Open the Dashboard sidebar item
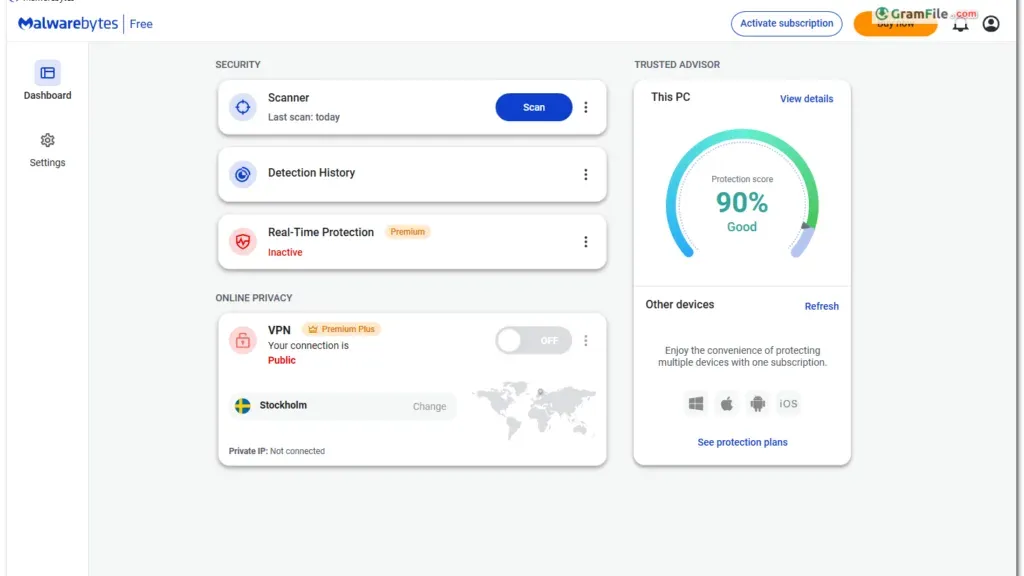Screen dimensions: 1024x576 coord(48,81)
